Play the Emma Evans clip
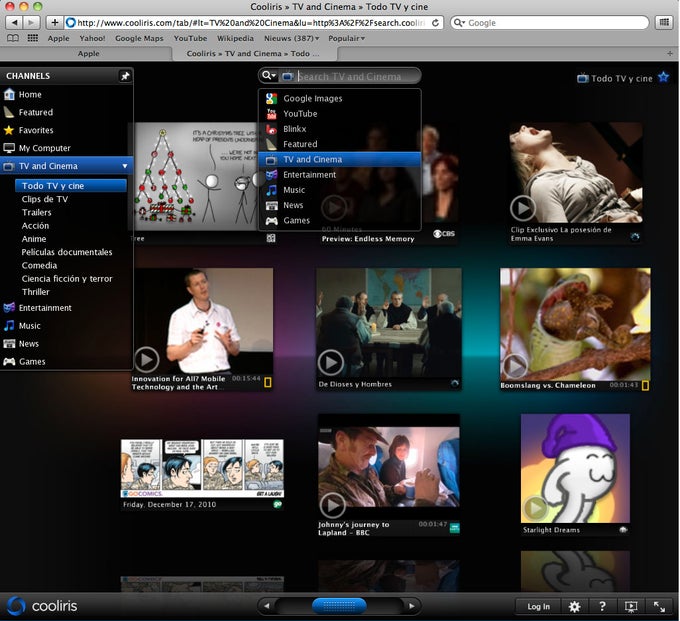The image size is (680, 621). [x=523, y=209]
